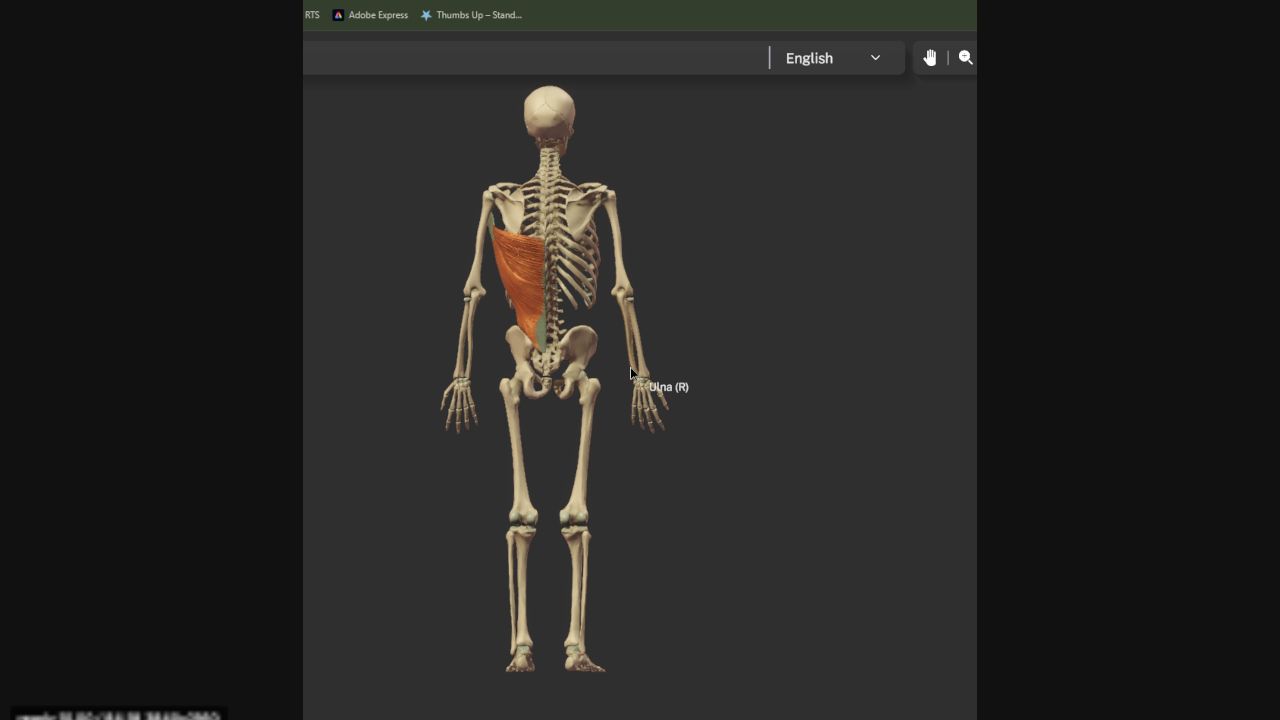Click the zoom out magnifier icon
Image resolution: width=1280 pixels, height=720 pixels.
pyautogui.click(x=966, y=58)
